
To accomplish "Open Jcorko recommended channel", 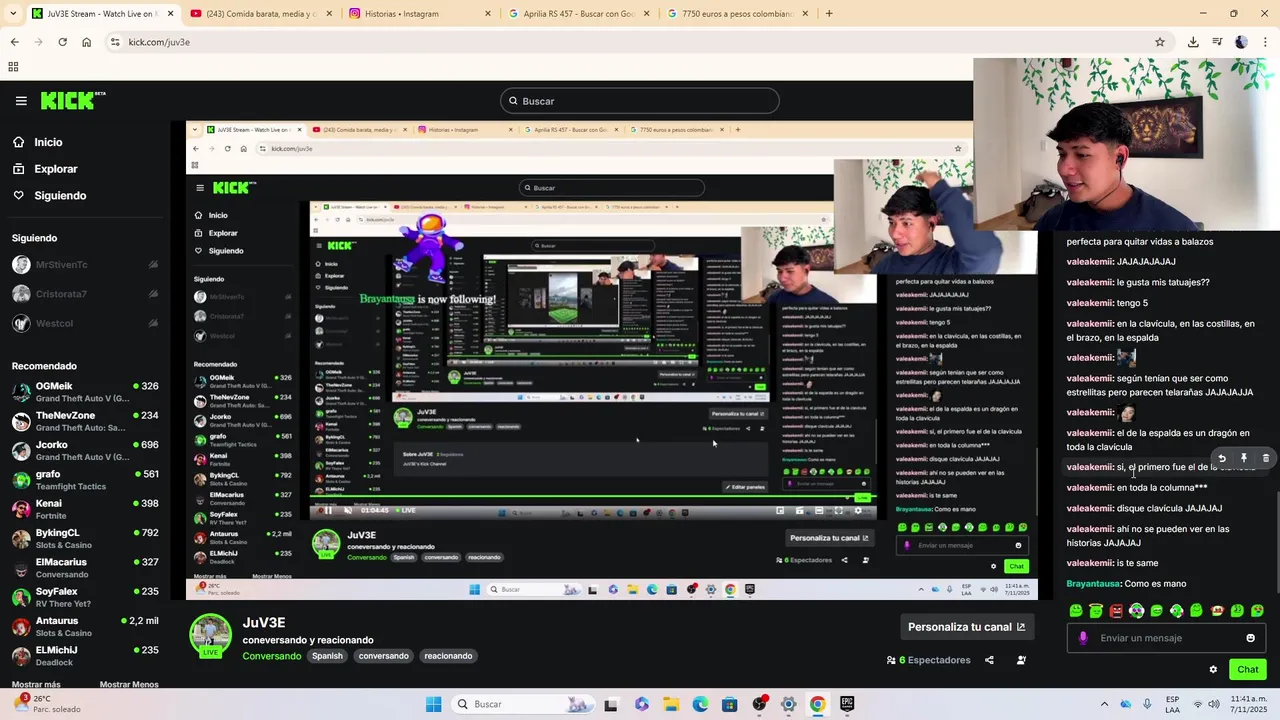I will point(85,450).
